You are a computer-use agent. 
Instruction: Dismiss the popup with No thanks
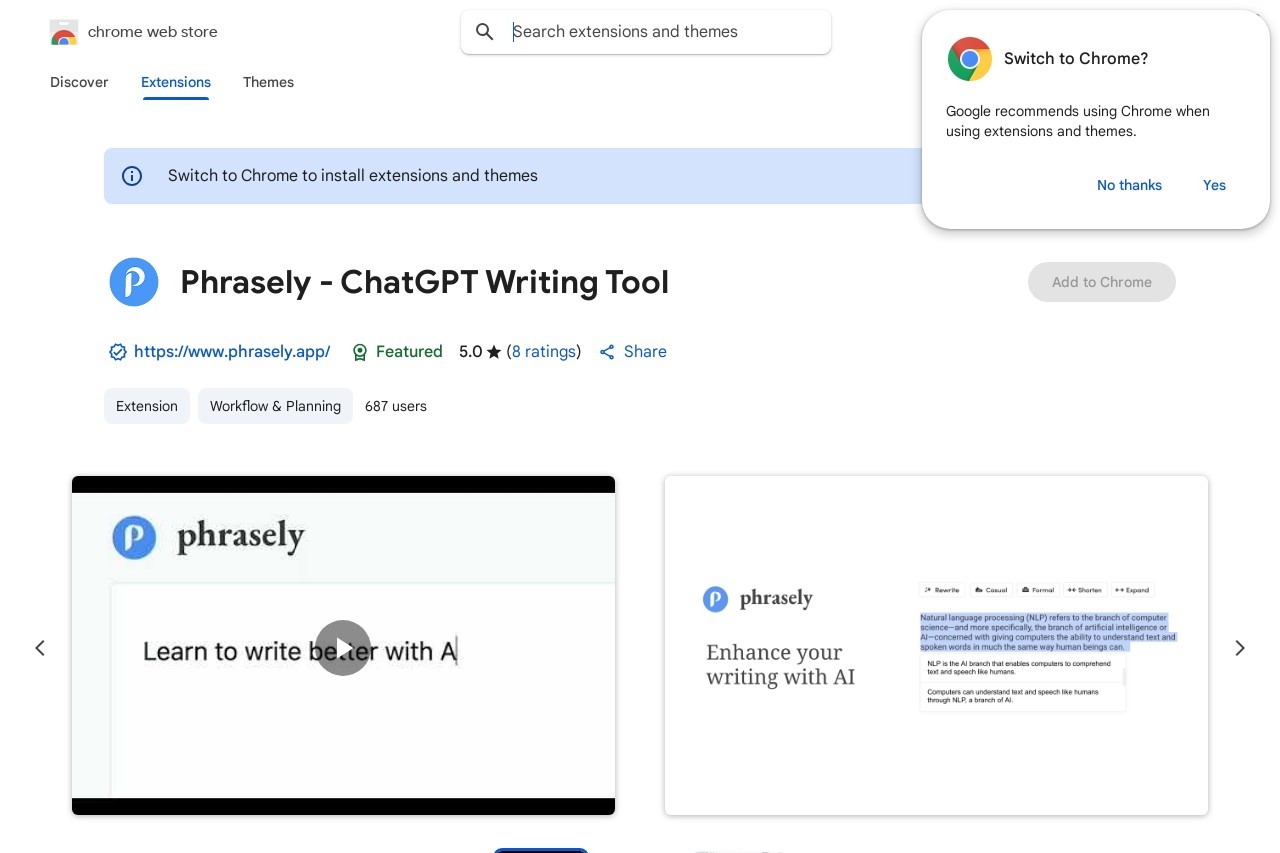(1129, 185)
